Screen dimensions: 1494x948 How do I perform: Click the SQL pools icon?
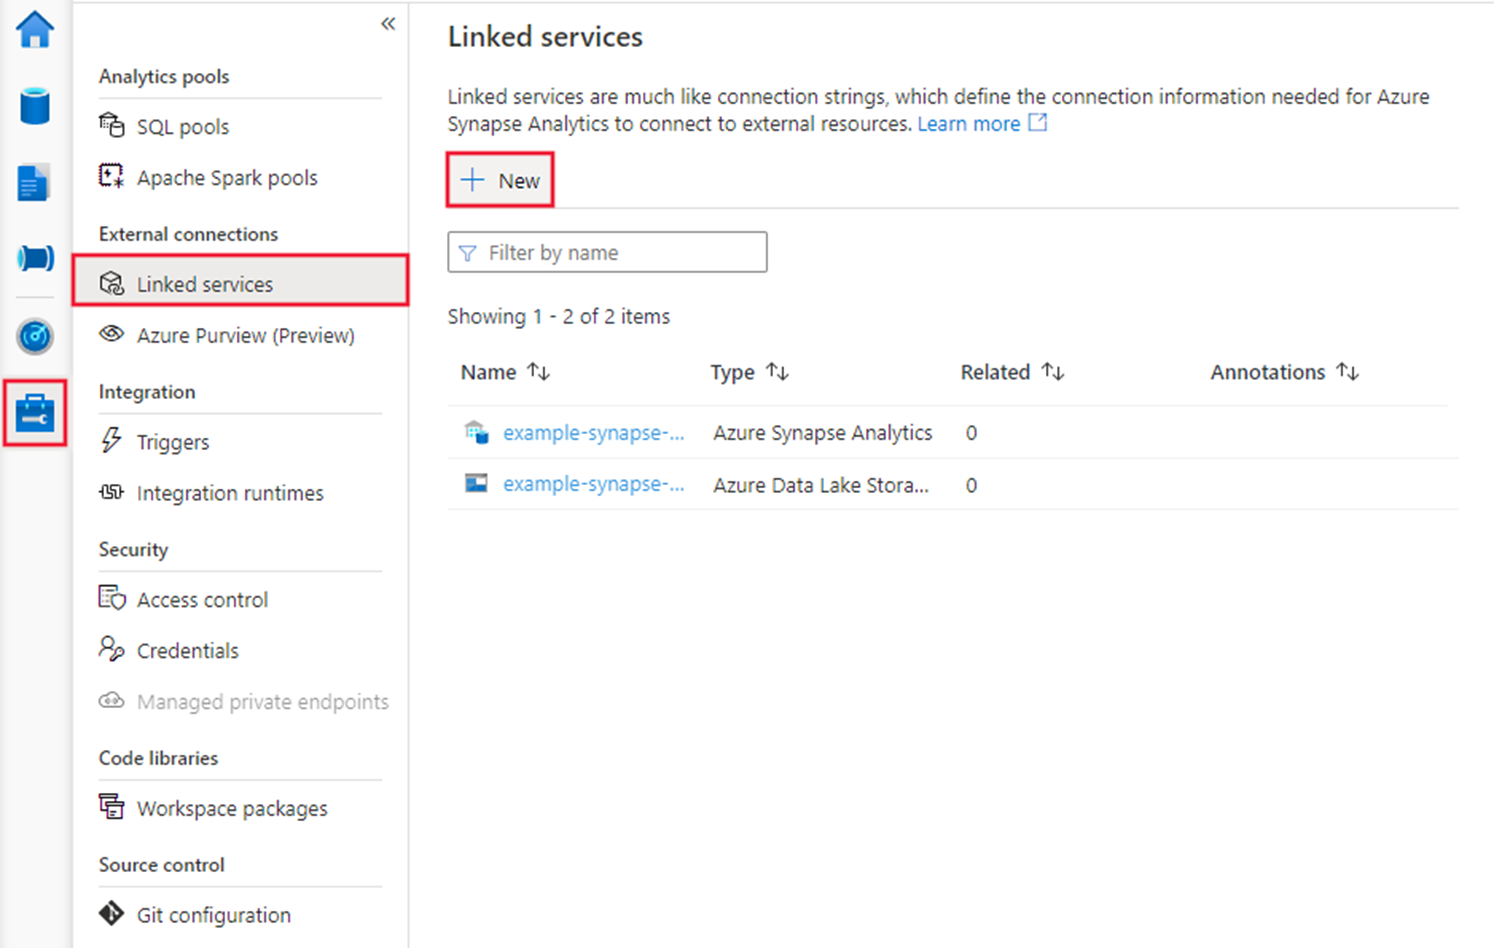coord(112,126)
